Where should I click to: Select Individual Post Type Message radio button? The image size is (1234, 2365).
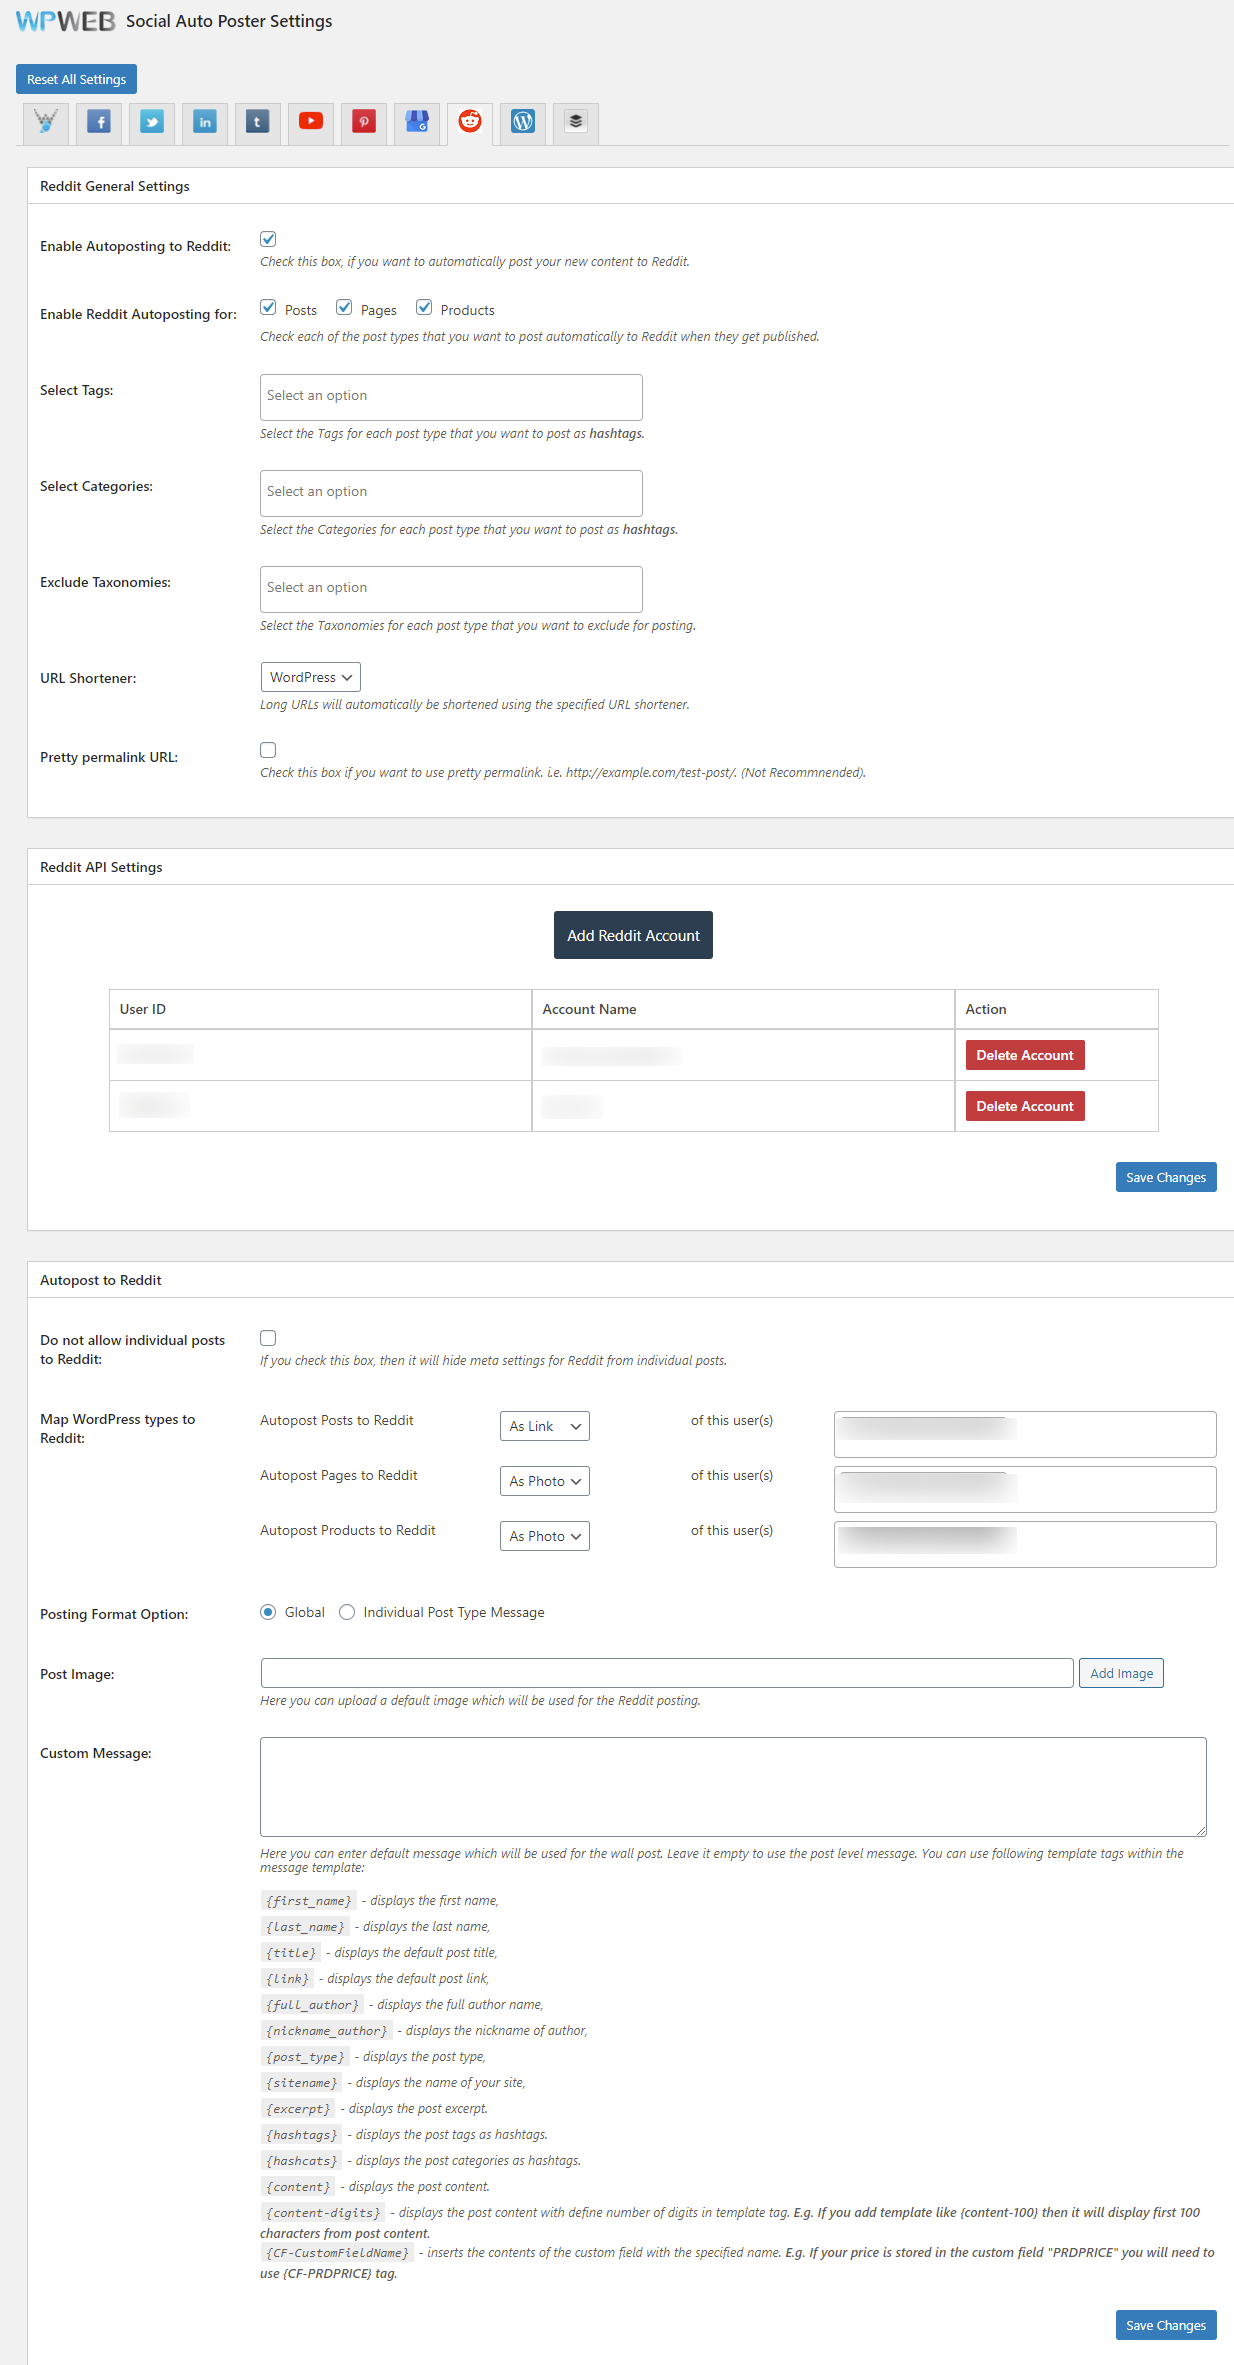(347, 1612)
